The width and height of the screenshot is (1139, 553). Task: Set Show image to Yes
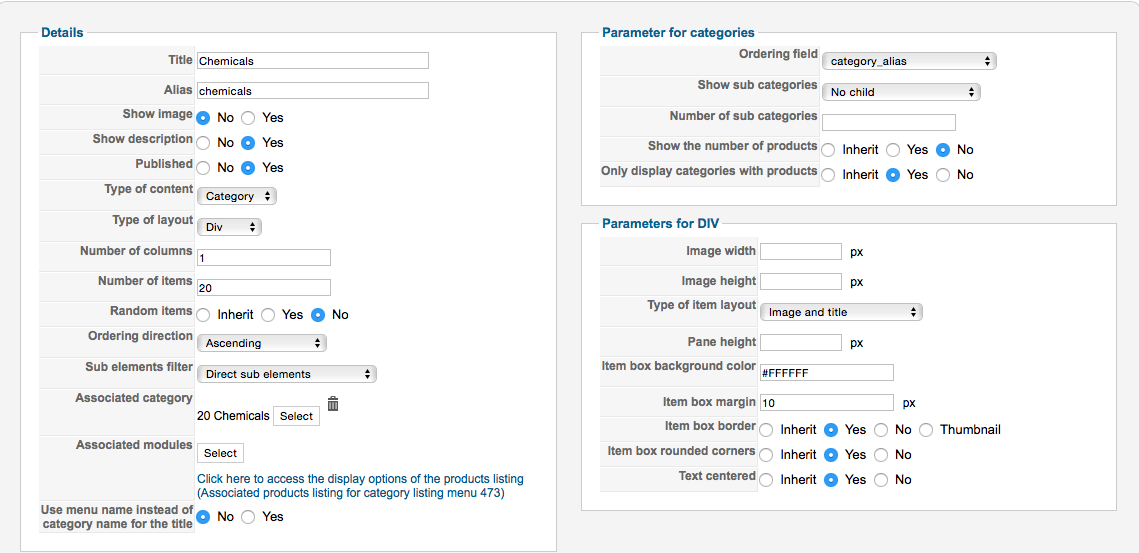[x=249, y=118]
